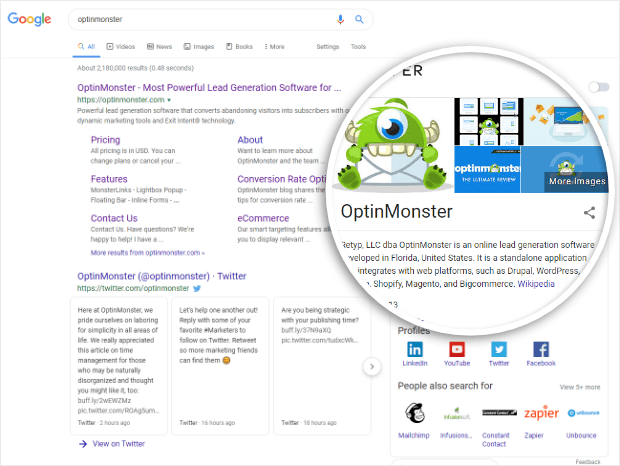Open search Tools
The image size is (620, 466).
[x=358, y=47]
